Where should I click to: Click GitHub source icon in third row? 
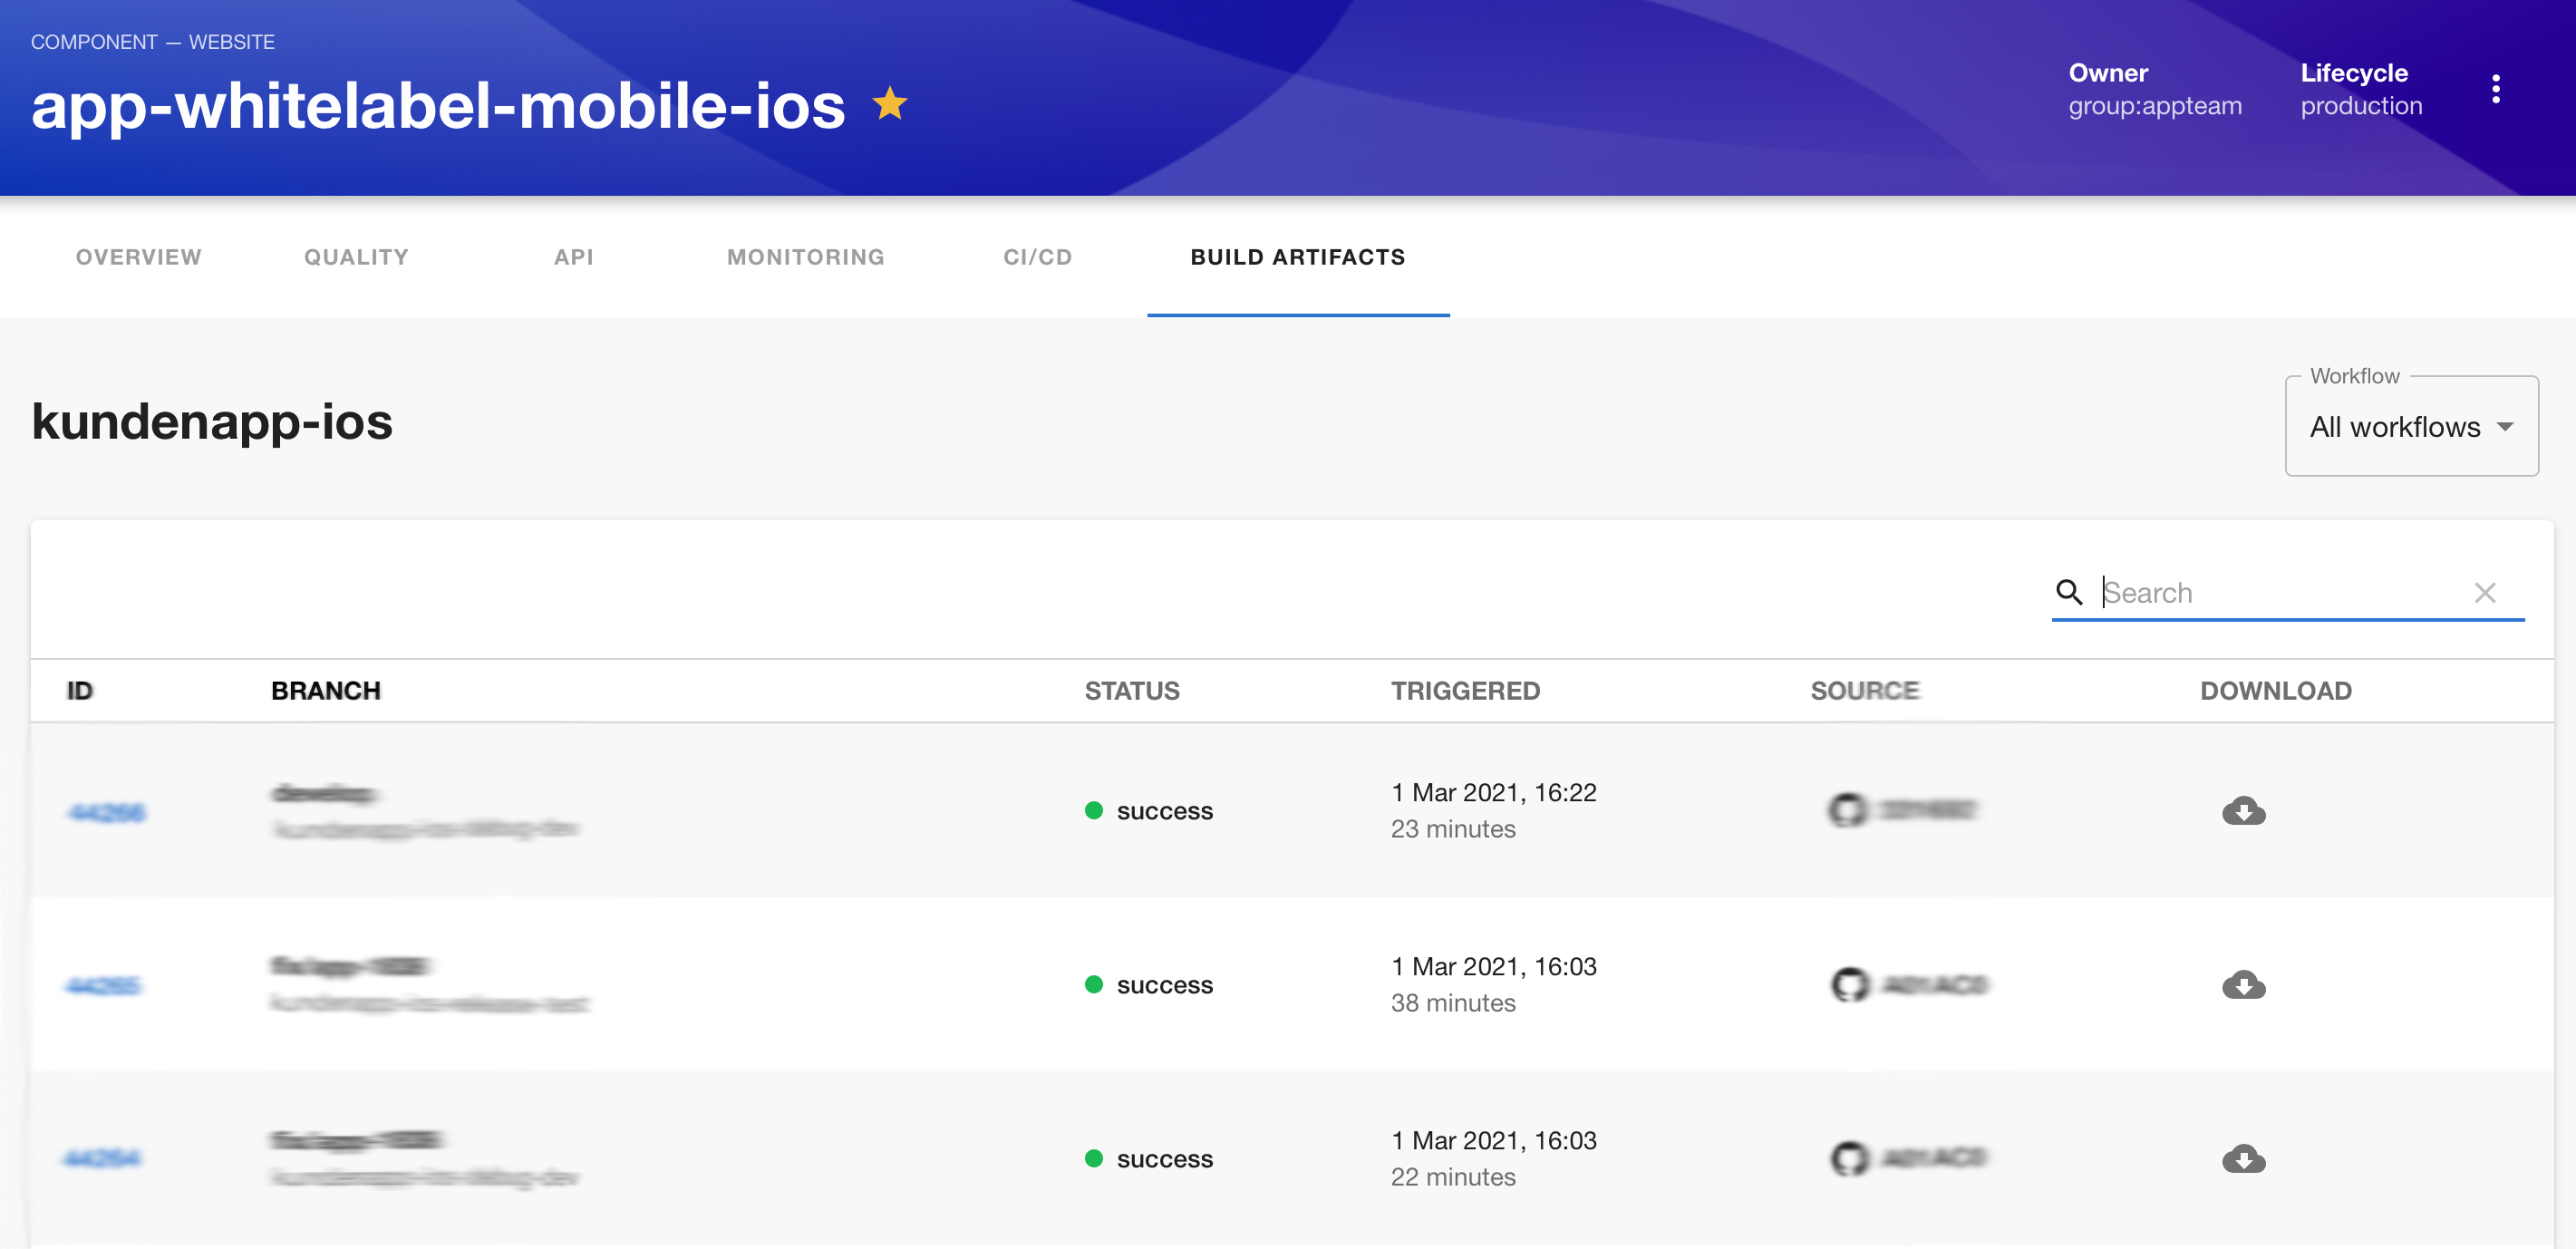click(1850, 1158)
